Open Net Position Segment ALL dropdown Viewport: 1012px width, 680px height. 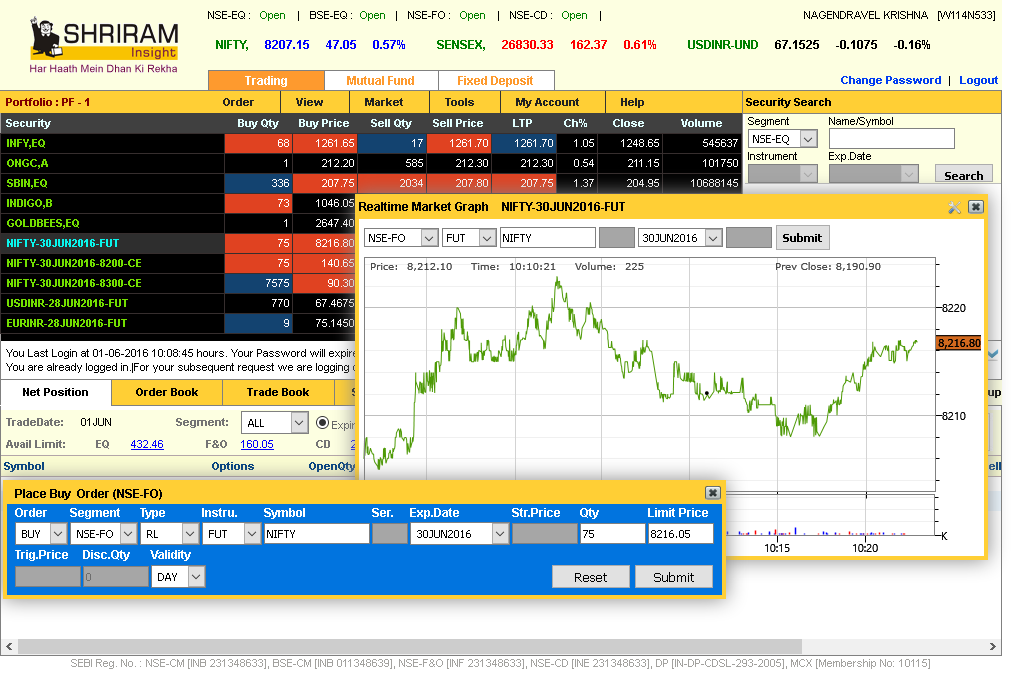pos(298,423)
